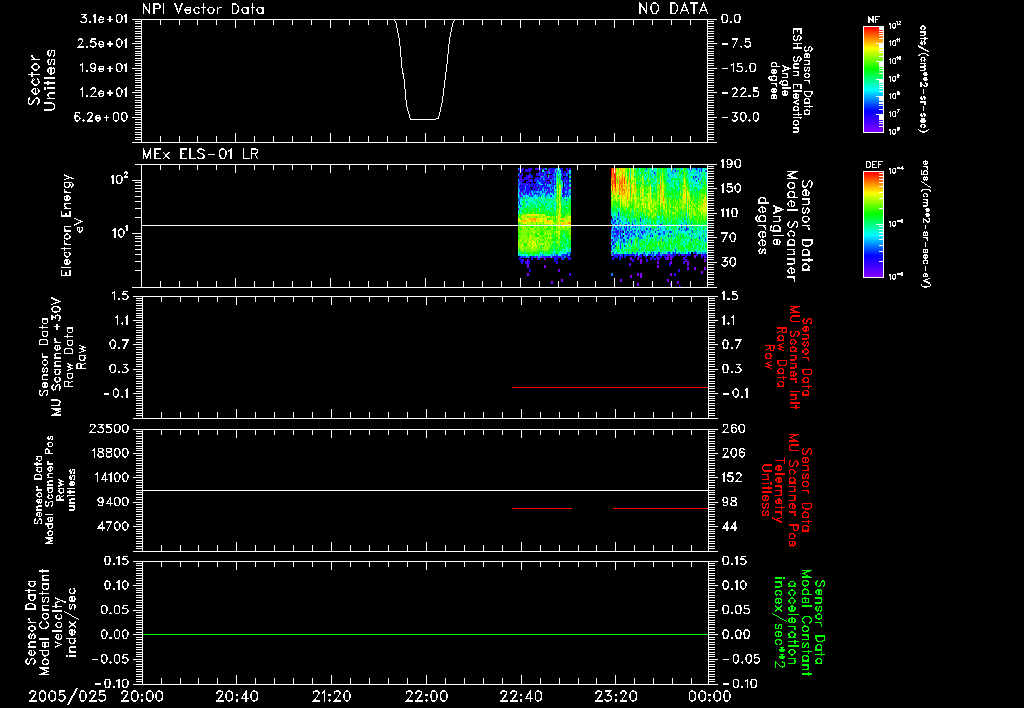Click the "98" telemetry tick value
The width and height of the screenshot is (1024, 708).
729,502
